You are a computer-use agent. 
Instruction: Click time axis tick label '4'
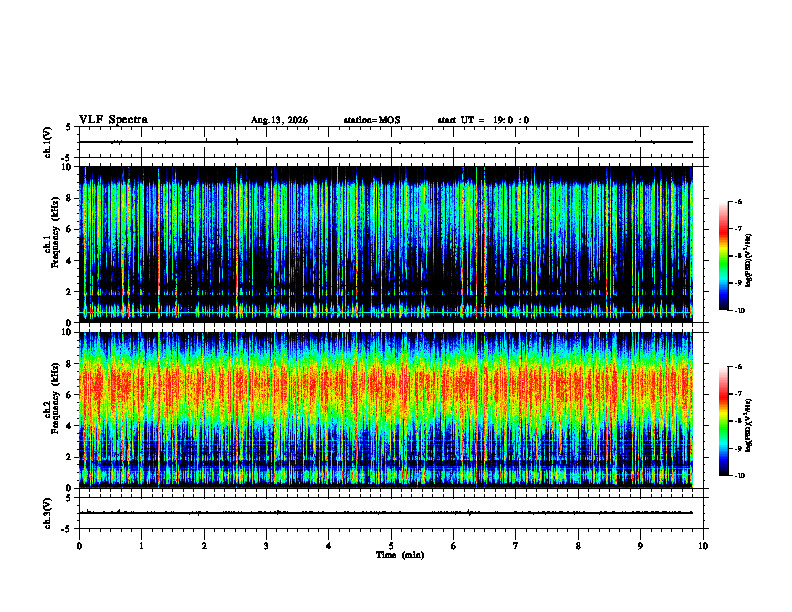pyautogui.click(x=329, y=546)
